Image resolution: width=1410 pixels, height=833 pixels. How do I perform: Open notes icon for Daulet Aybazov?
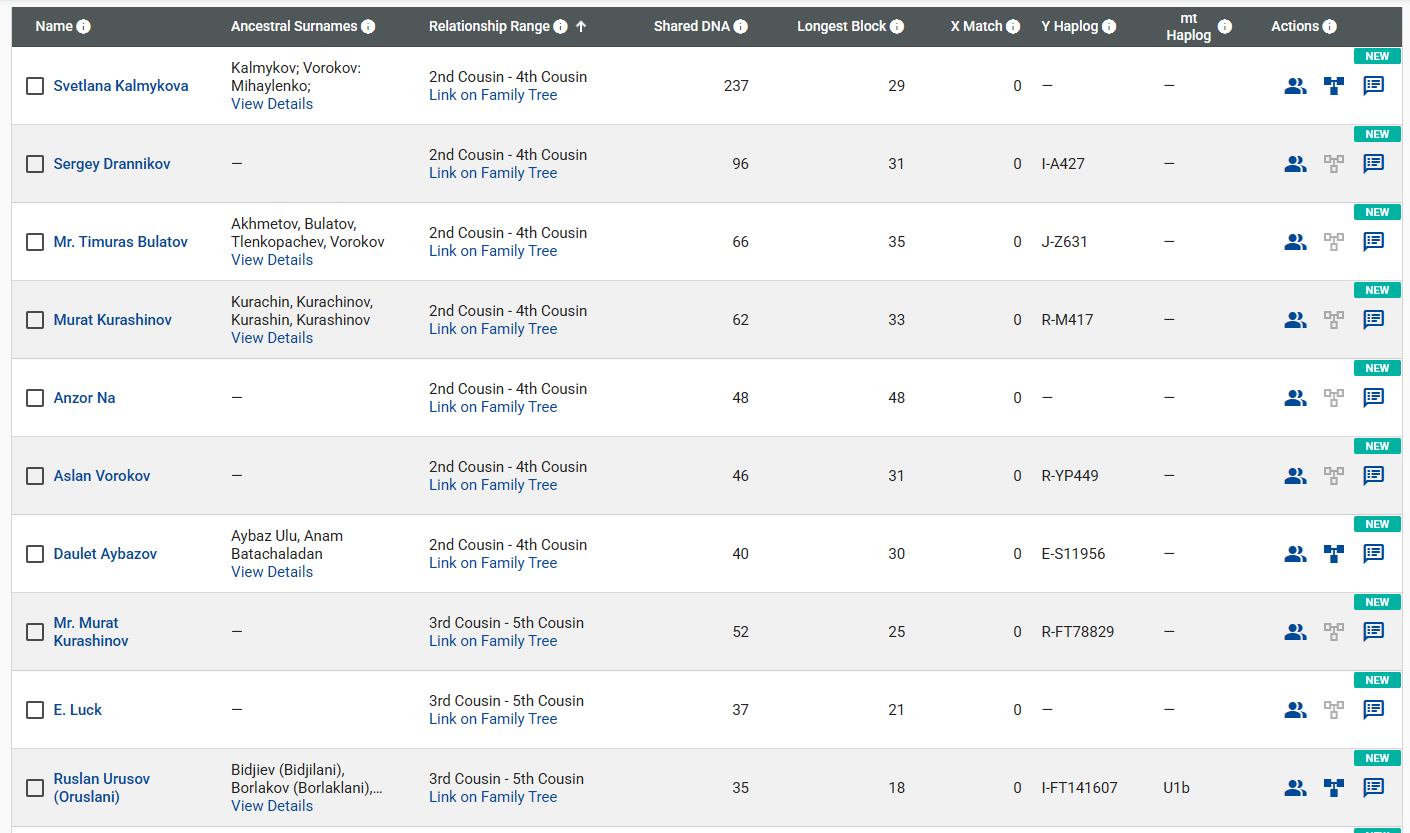(x=1374, y=554)
